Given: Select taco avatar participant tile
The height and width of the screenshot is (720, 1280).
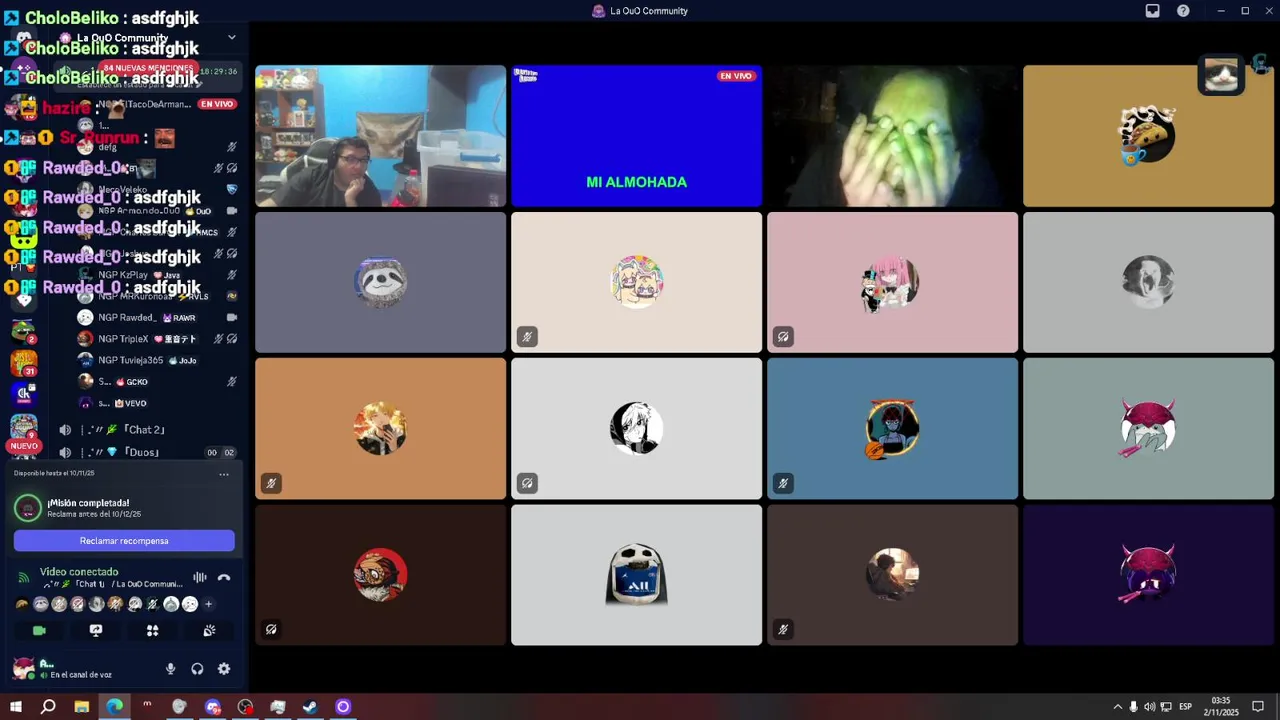Looking at the screenshot, I should pyautogui.click(x=1148, y=136).
